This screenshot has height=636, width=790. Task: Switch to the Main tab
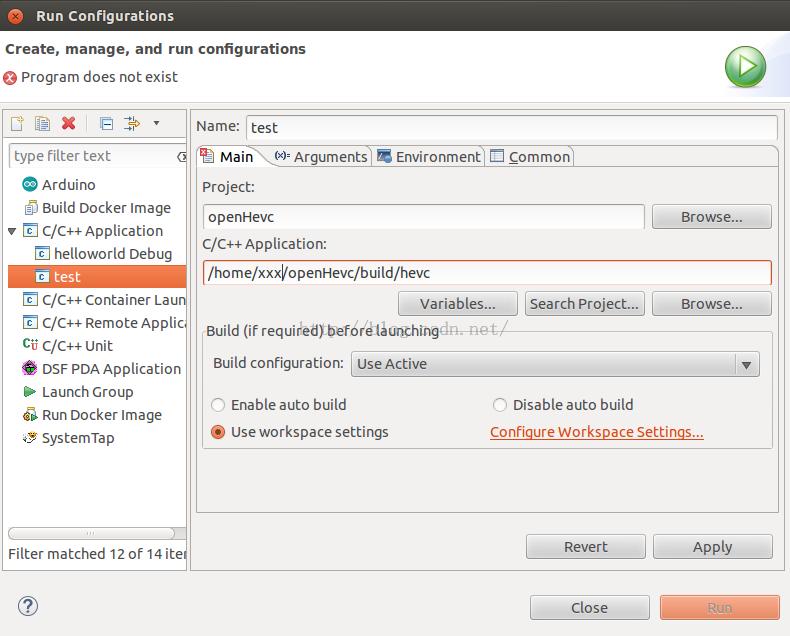228,157
